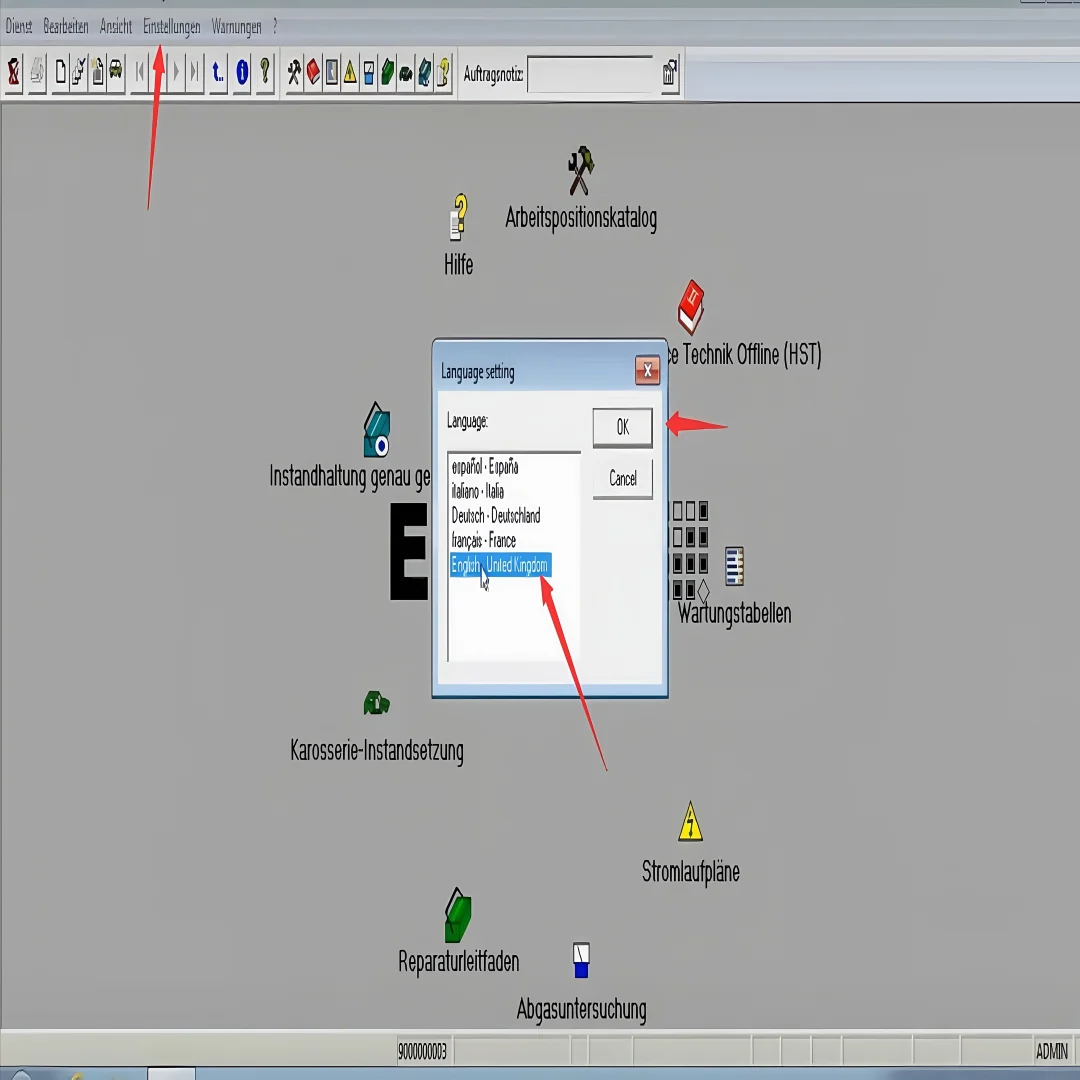Click the red book toolbar icon
Screen dimensions: 1080x1080
313,72
